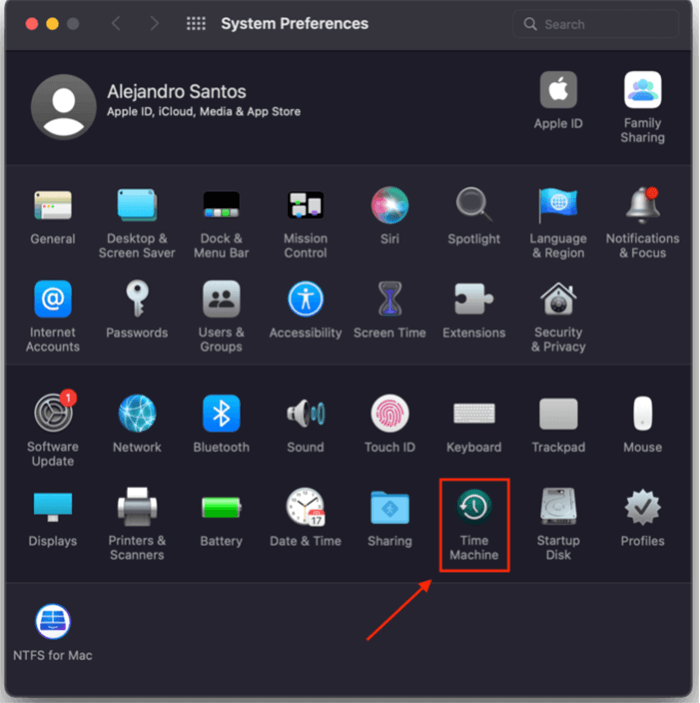This screenshot has width=700, height=703.
Task: Open Dock & Menu Bar settings
Action: coord(221,206)
